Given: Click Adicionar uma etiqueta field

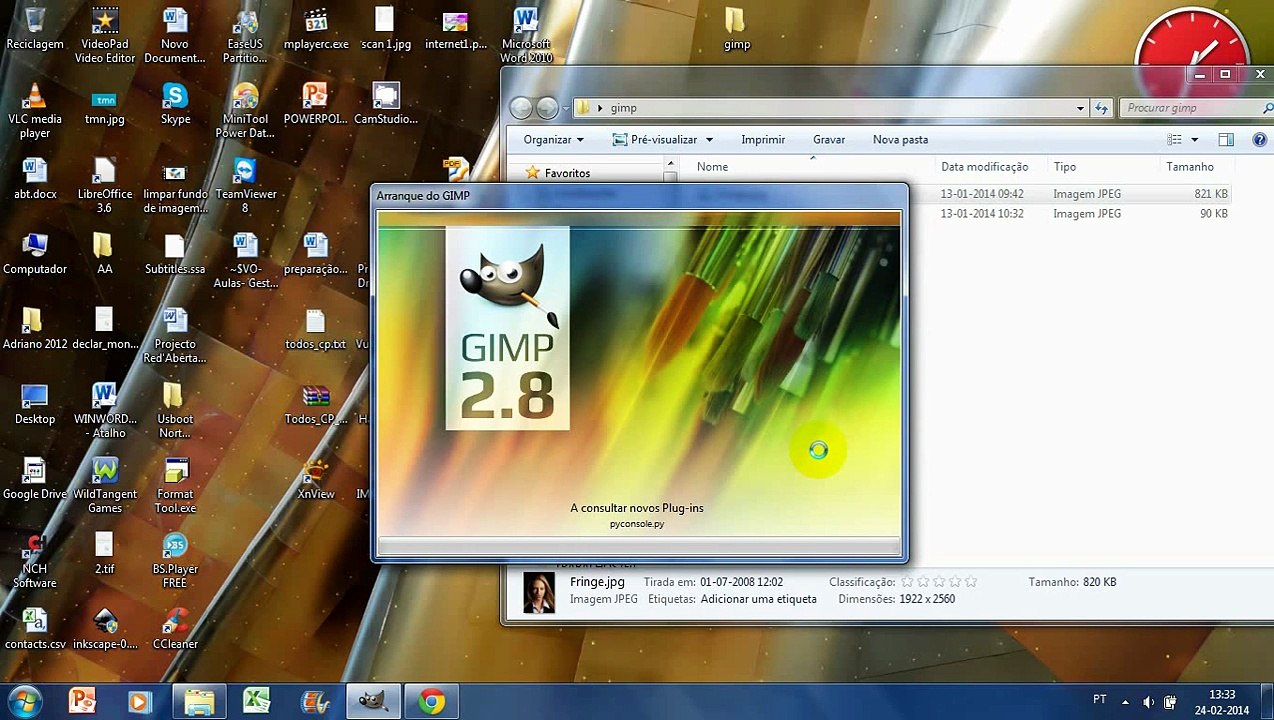Looking at the screenshot, I should coord(758,599).
